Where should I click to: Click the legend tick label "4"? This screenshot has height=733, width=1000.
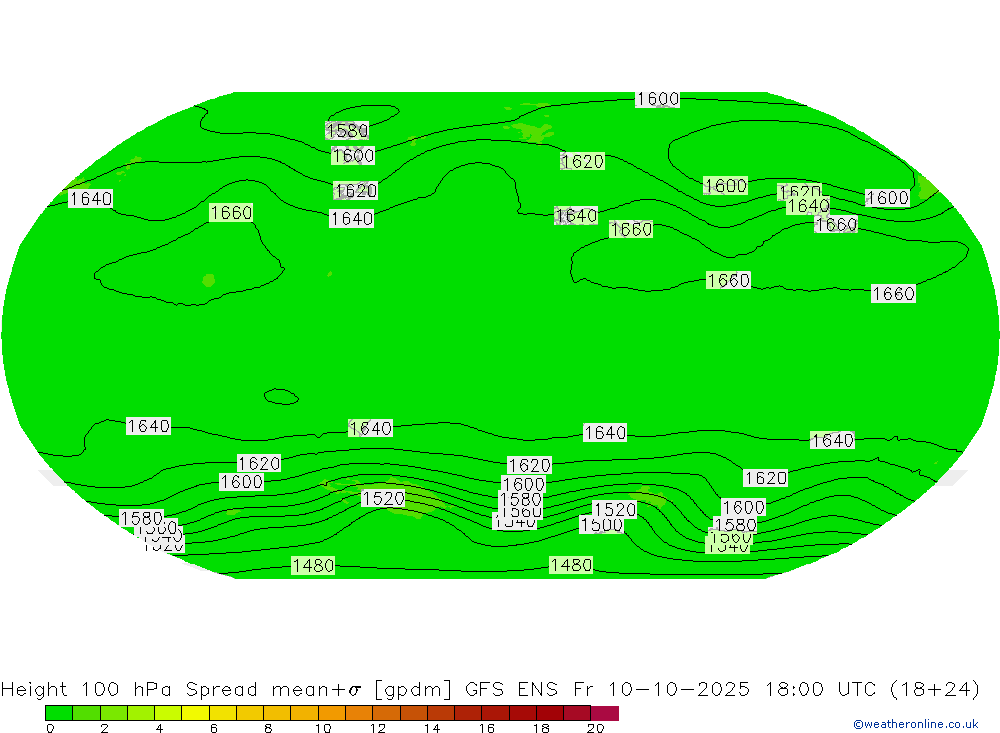pyautogui.click(x=159, y=728)
